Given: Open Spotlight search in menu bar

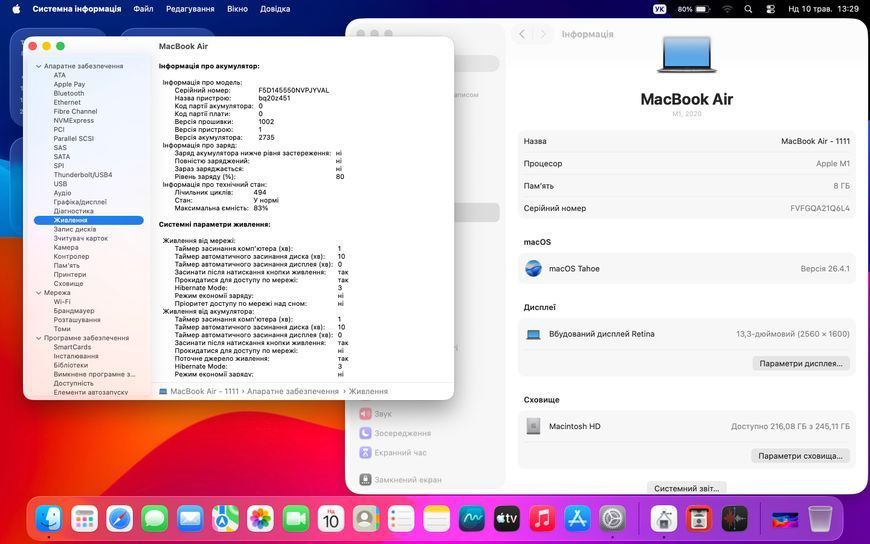Looking at the screenshot, I should coord(748,9).
